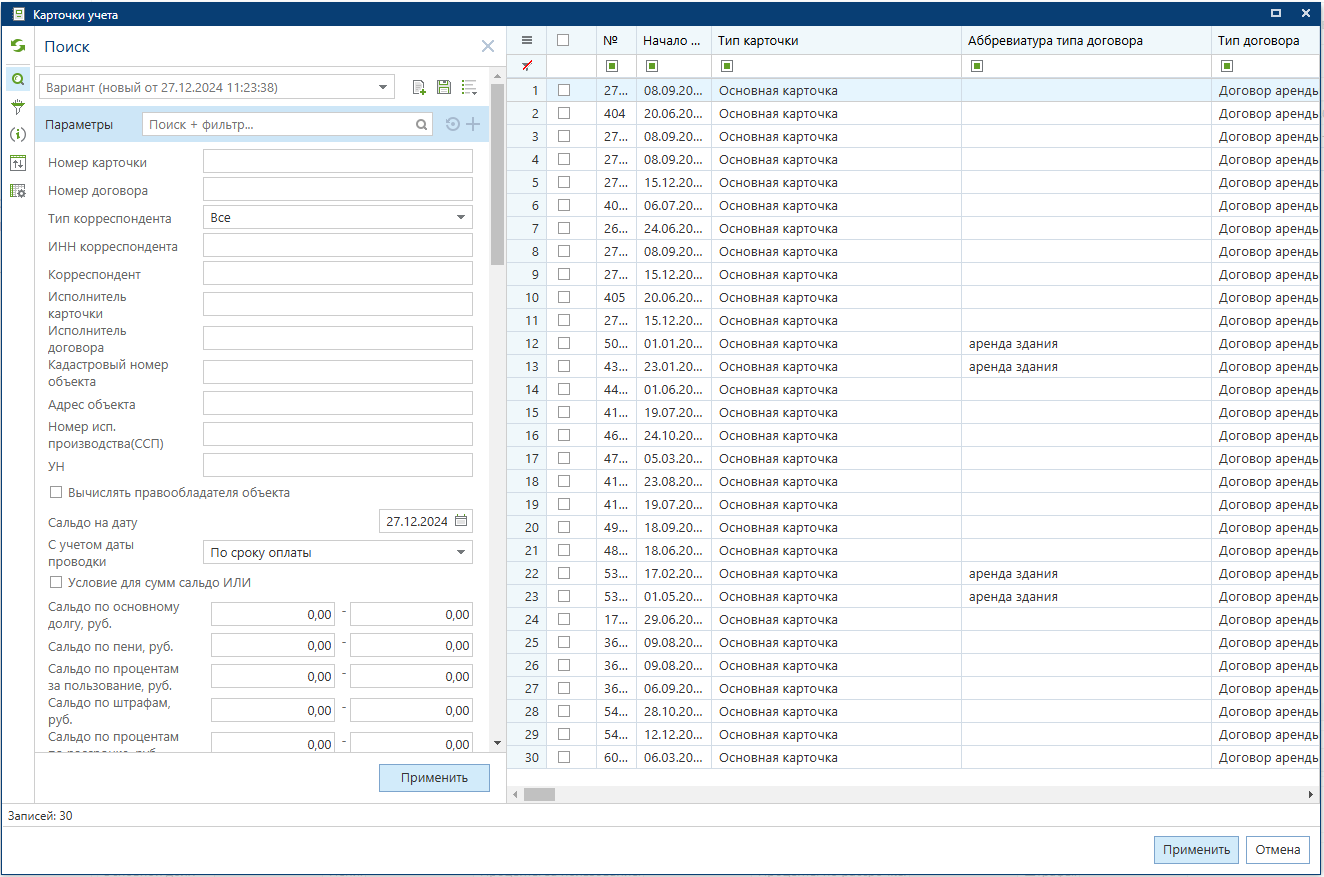Sort by the № column header
1324x877 pixels.
point(616,40)
